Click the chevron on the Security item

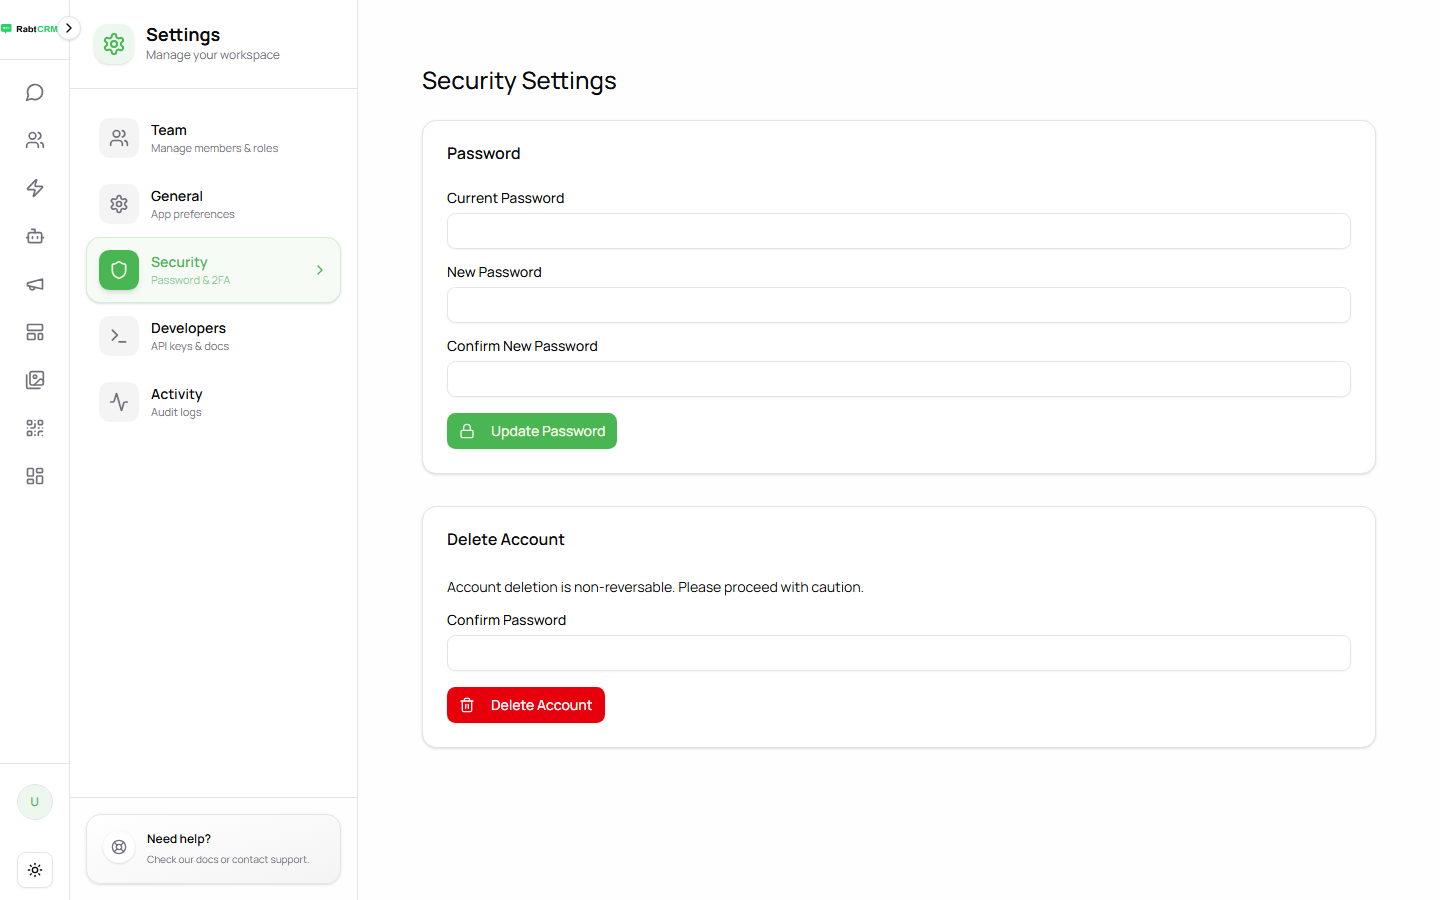pyautogui.click(x=320, y=270)
